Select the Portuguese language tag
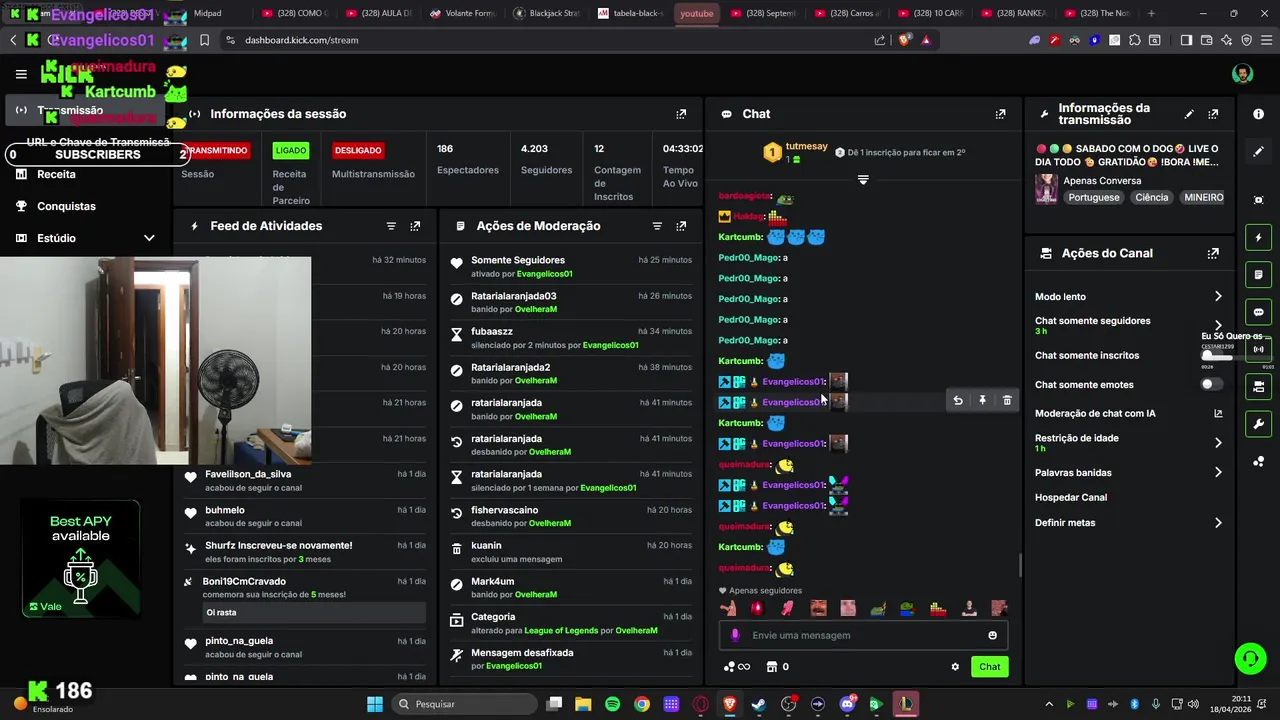The width and height of the screenshot is (1280, 720). tap(1094, 197)
